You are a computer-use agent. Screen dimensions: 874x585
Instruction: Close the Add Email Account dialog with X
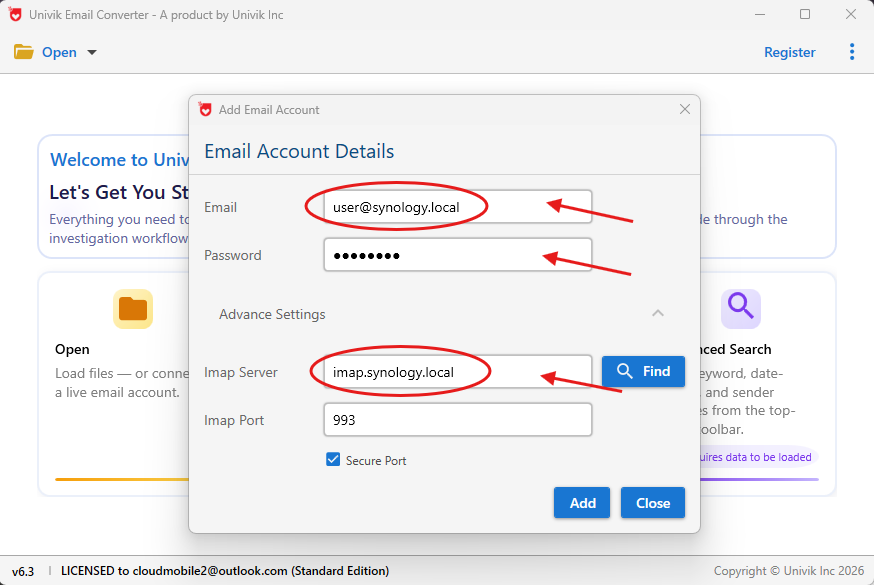pyautogui.click(x=684, y=109)
